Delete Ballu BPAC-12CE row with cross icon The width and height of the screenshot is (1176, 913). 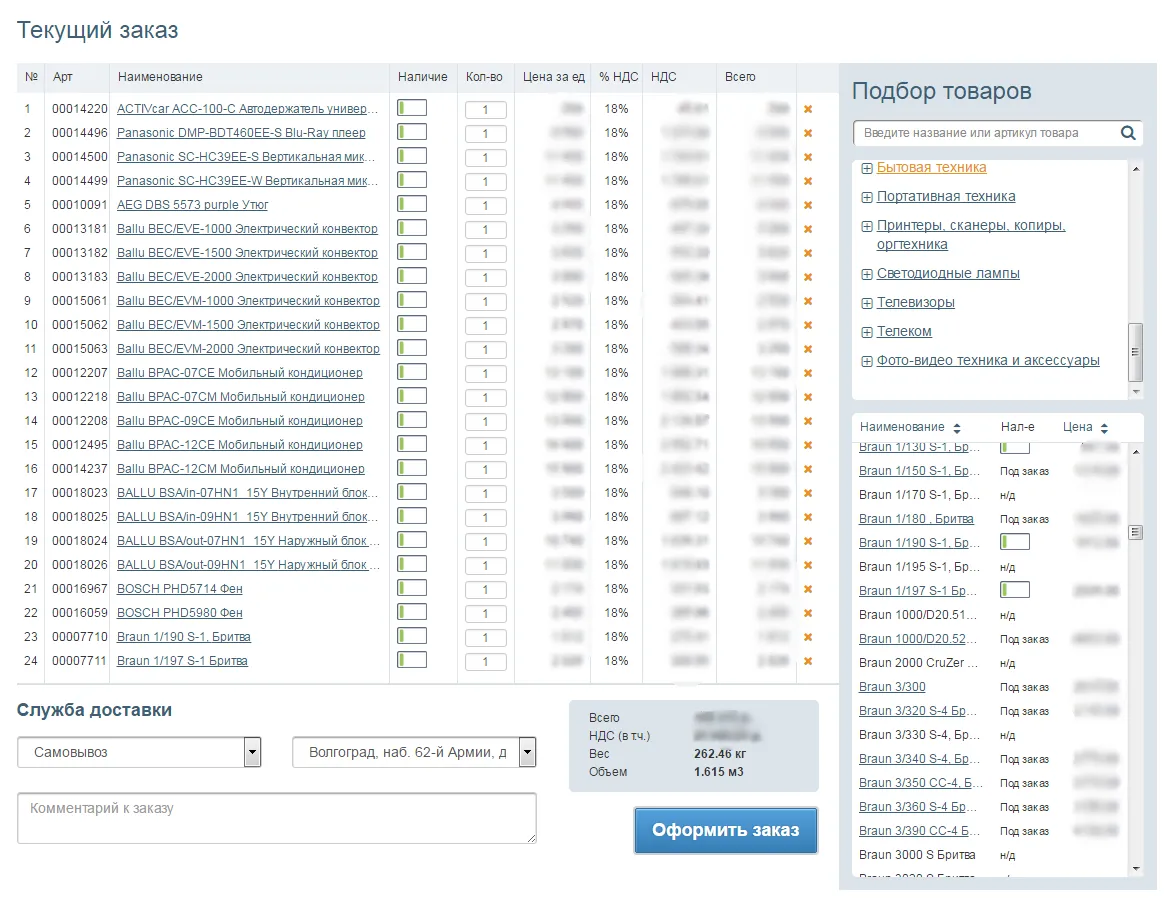tap(808, 446)
